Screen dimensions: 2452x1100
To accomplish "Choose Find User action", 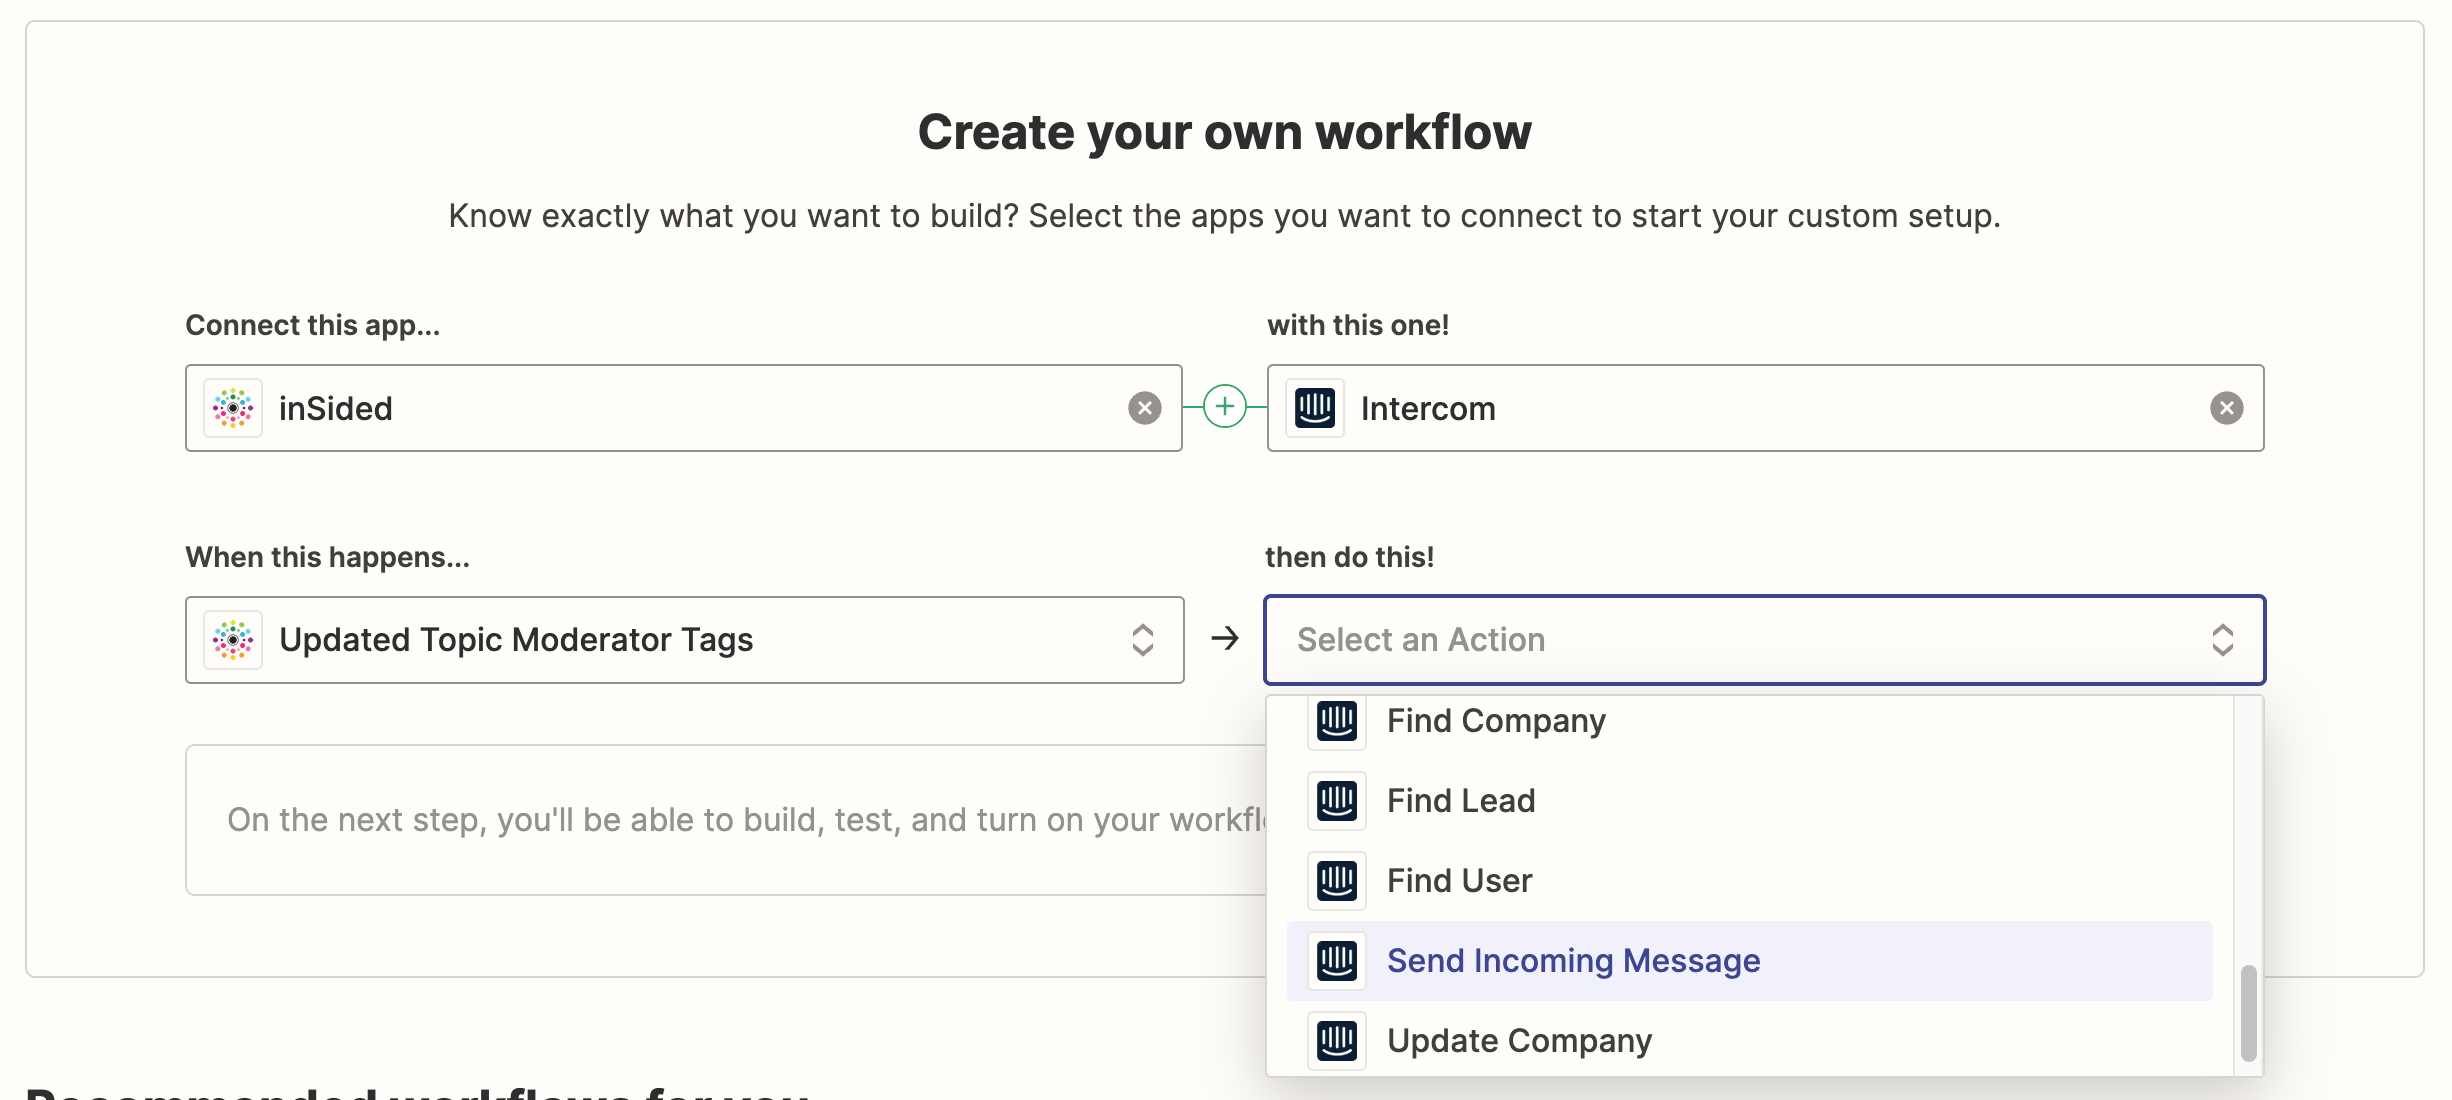I will (x=1750, y=881).
